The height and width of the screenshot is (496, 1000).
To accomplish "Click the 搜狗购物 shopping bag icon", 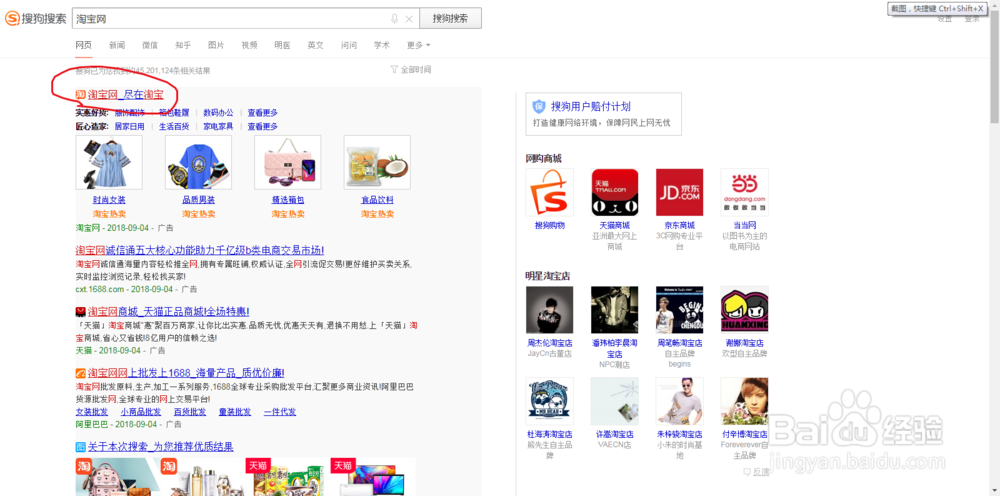I will click(549, 192).
